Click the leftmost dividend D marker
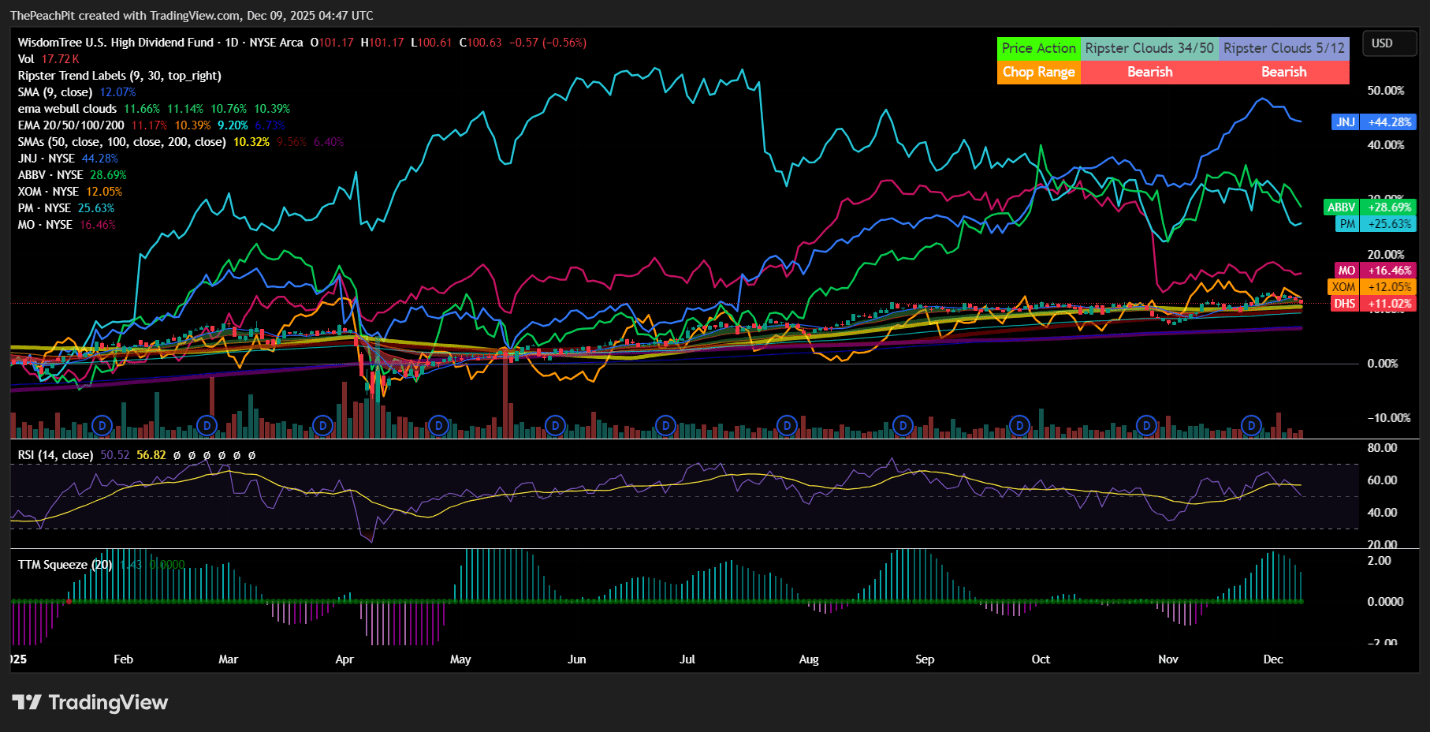Viewport: 1430px width, 732px height. click(x=101, y=426)
